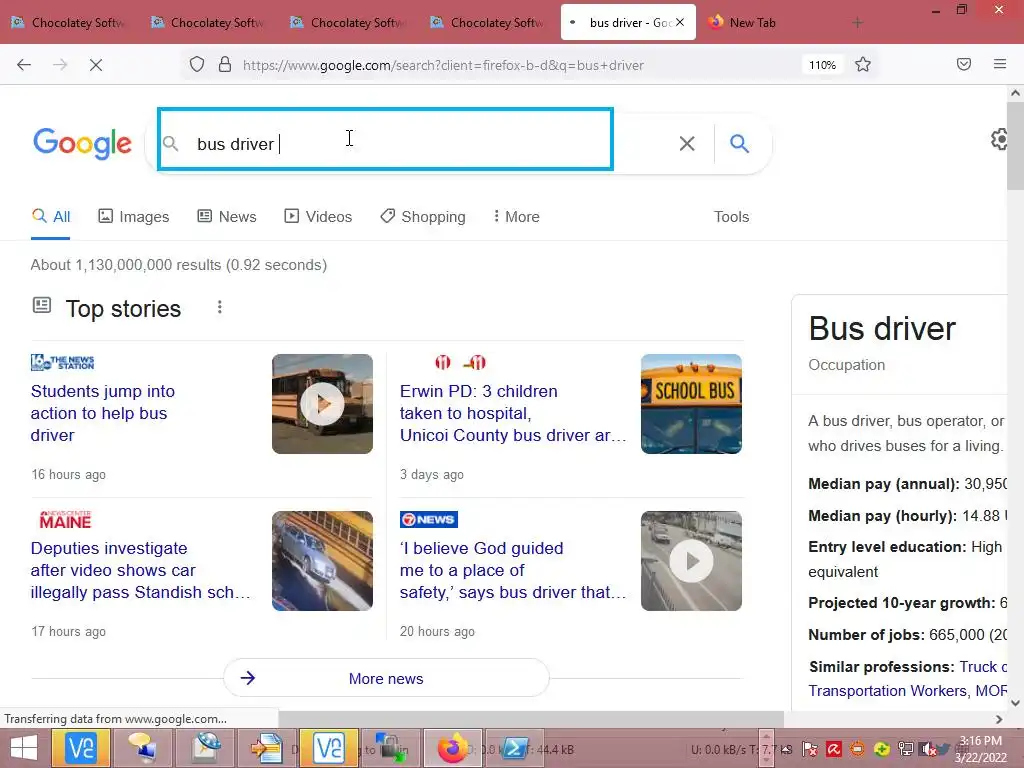Switch to first Chocolatey Software tab
This screenshot has width=1024, height=768.
(70, 23)
